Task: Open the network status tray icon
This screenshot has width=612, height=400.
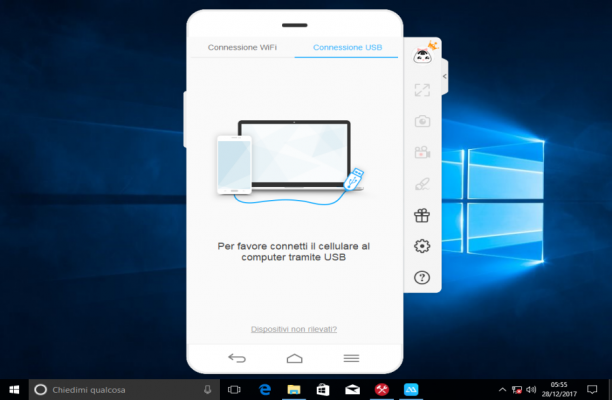Action: (x=517, y=389)
